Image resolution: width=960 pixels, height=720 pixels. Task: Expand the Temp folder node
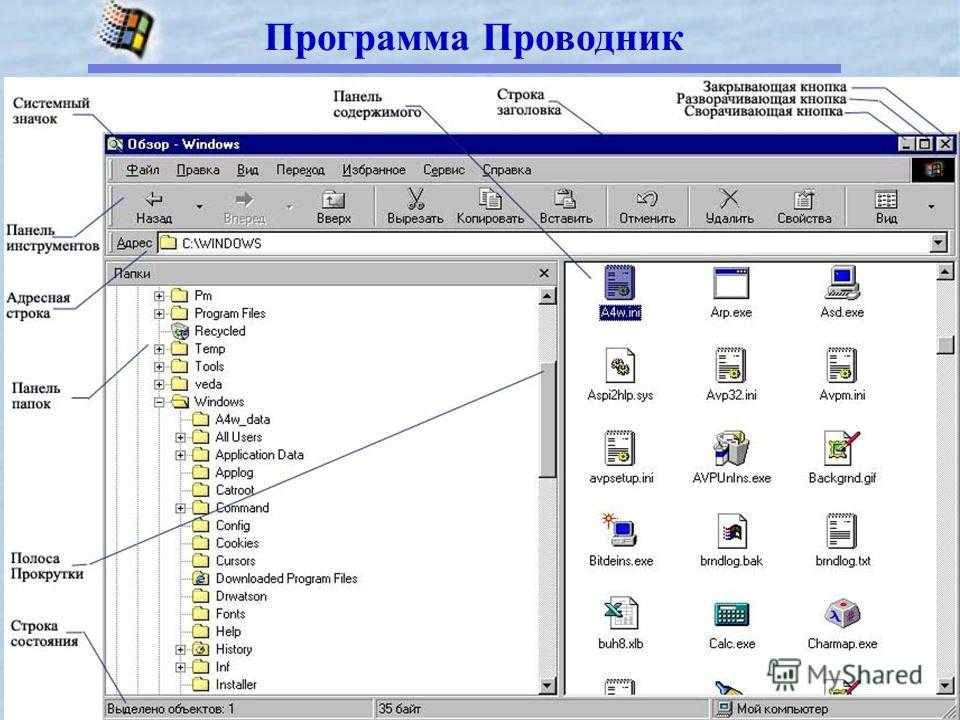[159, 349]
